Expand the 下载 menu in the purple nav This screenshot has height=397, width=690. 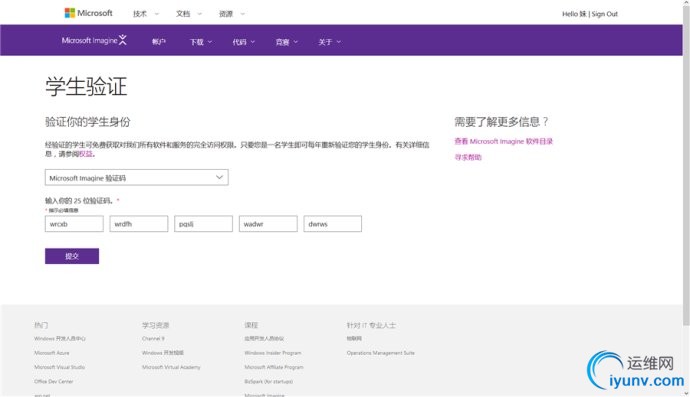coord(201,42)
